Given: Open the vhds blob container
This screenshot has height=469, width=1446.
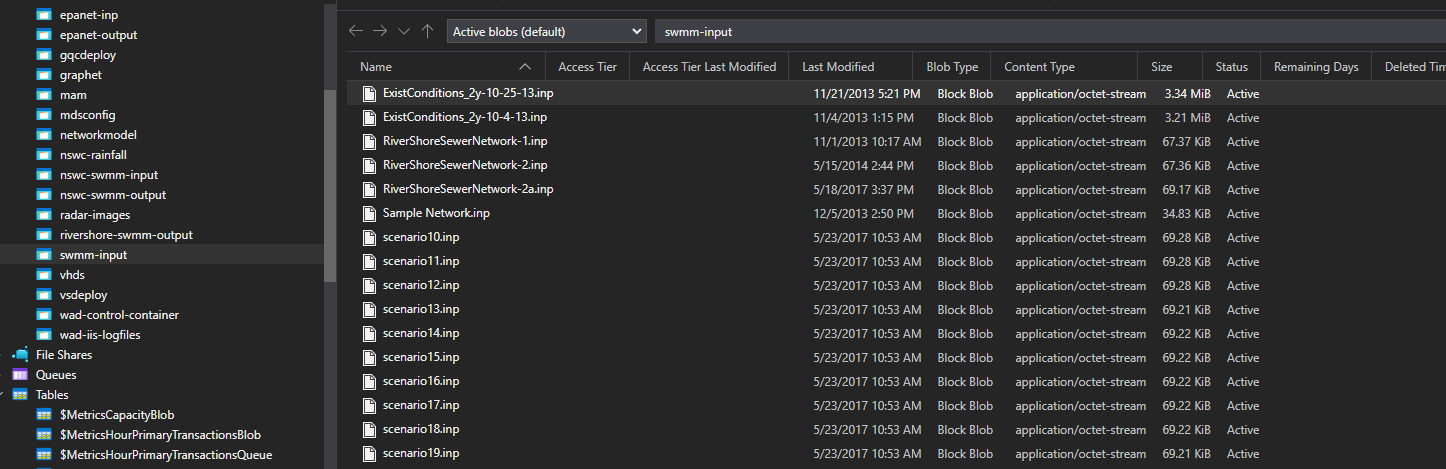Looking at the screenshot, I should pyautogui.click(x=72, y=275).
